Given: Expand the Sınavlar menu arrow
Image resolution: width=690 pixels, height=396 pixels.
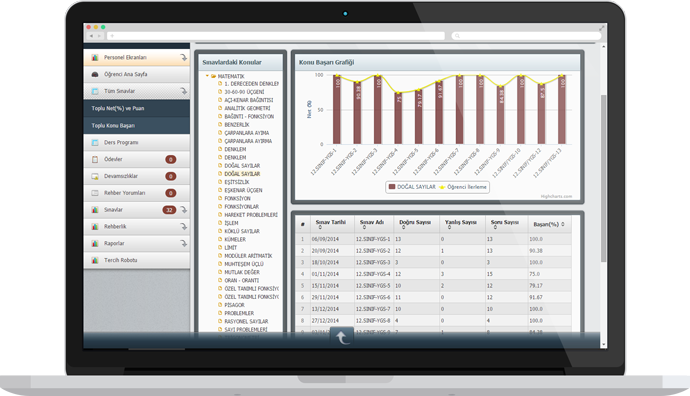Looking at the screenshot, I should tap(184, 210).
